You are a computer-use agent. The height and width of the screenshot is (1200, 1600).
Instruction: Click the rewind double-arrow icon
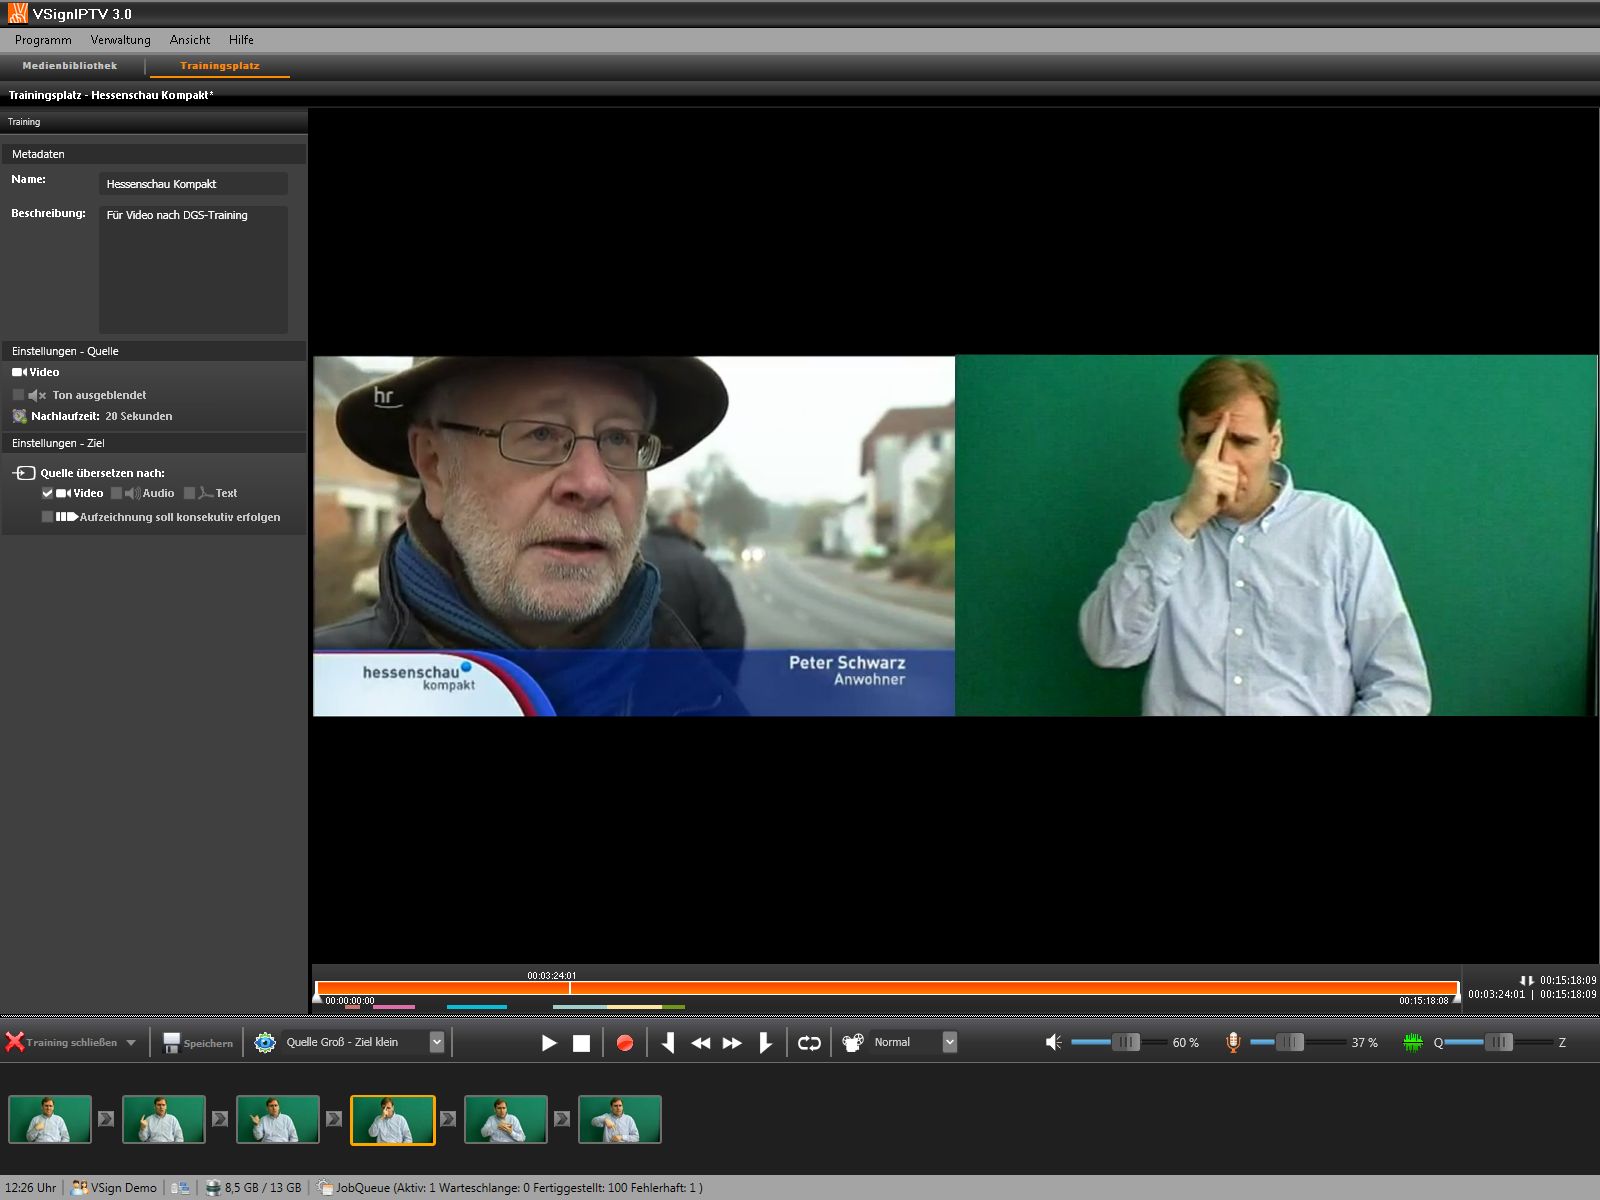tap(700, 1043)
